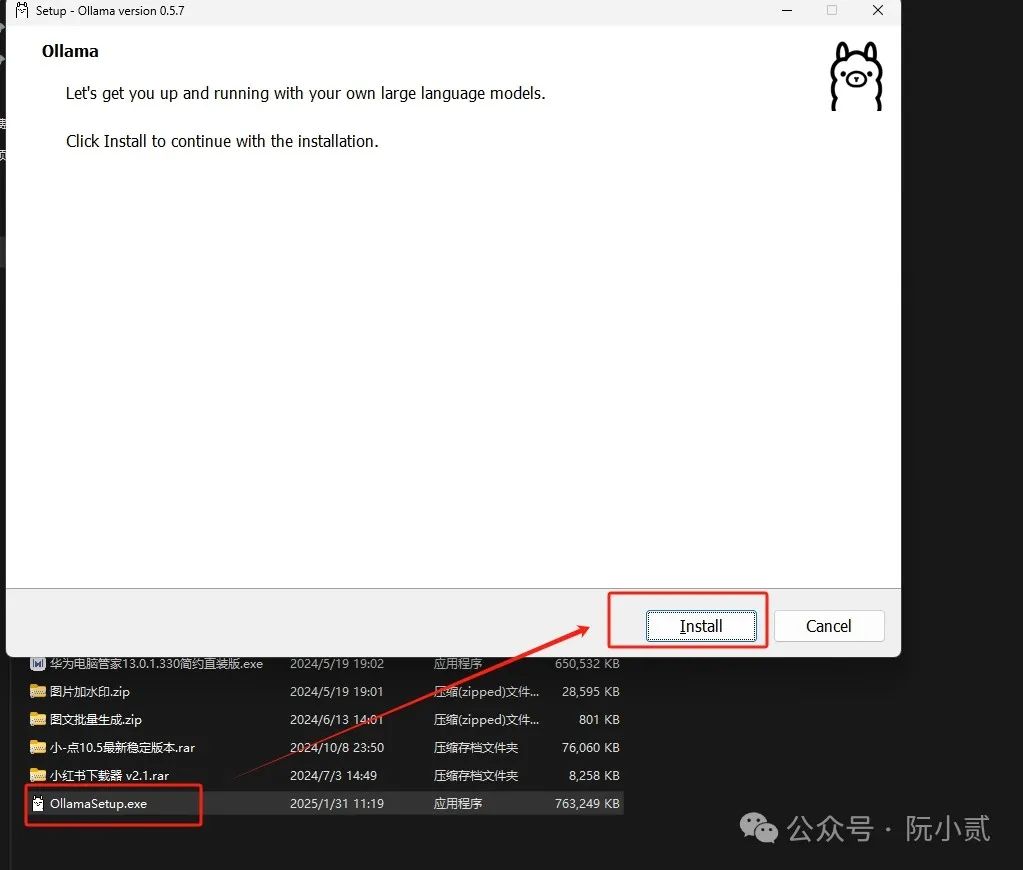The image size is (1023, 870).
Task: Select the OllamaSetup.exe file name
Action: pyautogui.click(x=99, y=803)
